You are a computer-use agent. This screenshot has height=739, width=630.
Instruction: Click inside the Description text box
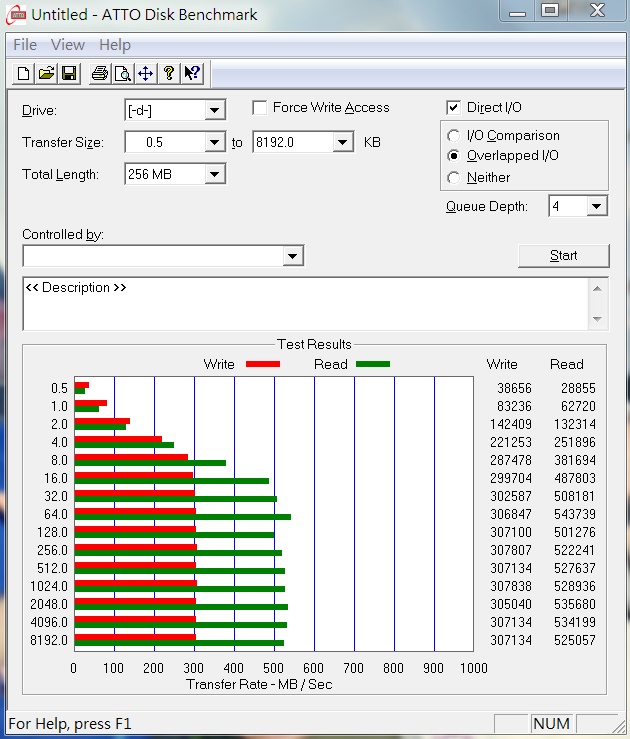[305, 304]
